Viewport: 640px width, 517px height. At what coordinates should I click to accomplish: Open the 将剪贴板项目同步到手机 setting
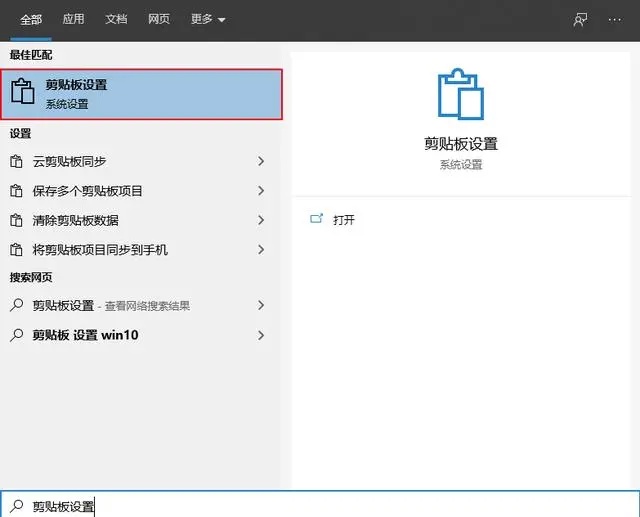(140, 250)
